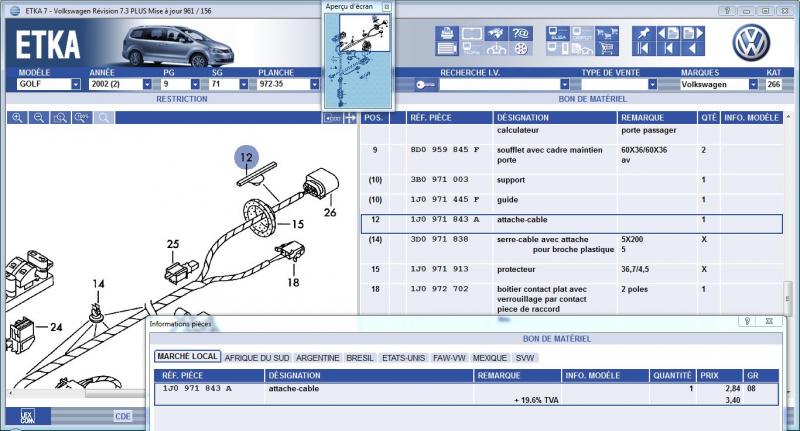Click the KAT field showing 266

(x=773, y=84)
